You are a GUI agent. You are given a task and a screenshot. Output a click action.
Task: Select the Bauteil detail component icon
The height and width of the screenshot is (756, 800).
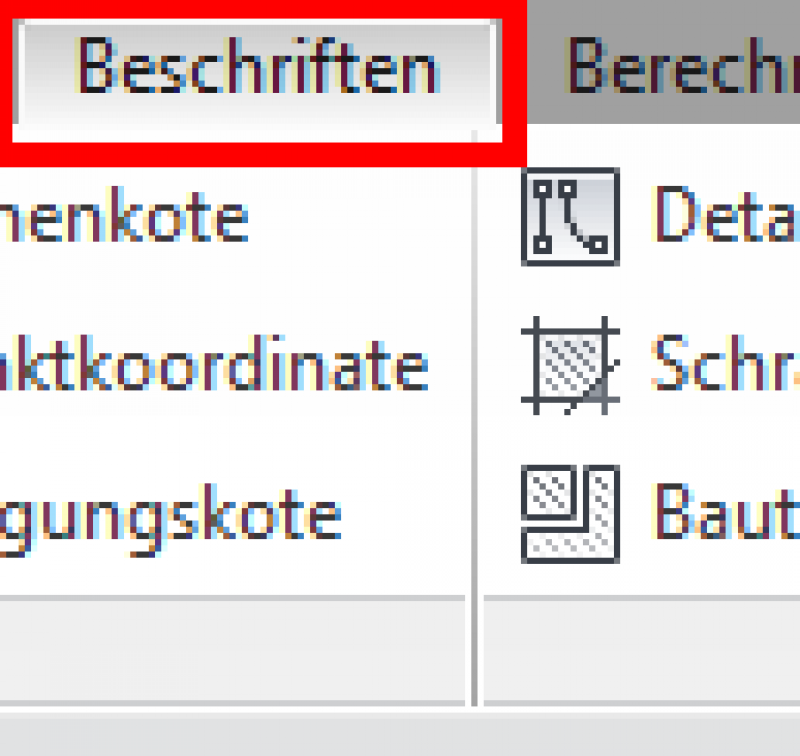pyautogui.click(x=570, y=514)
